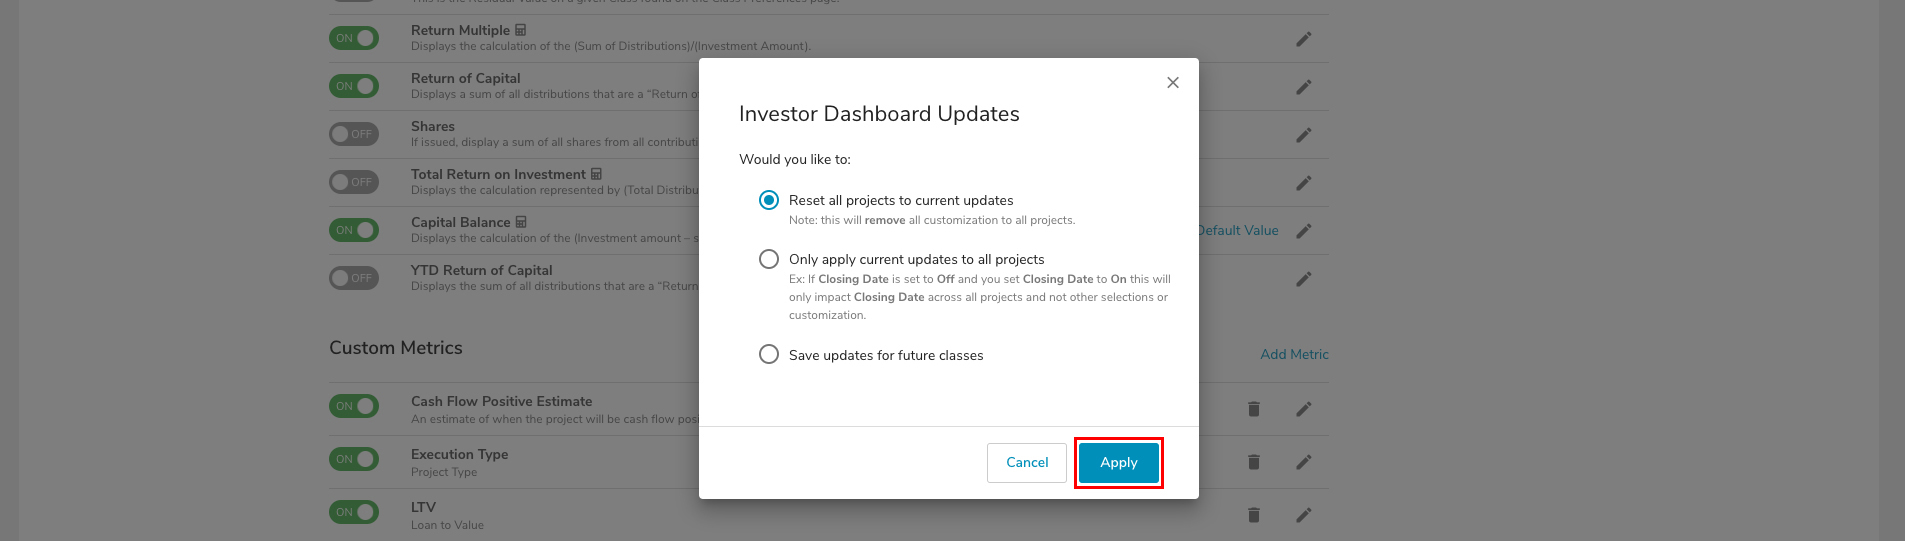1905x541 pixels.
Task: Click Cancel in the dialog
Action: (x=1027, y=463)
